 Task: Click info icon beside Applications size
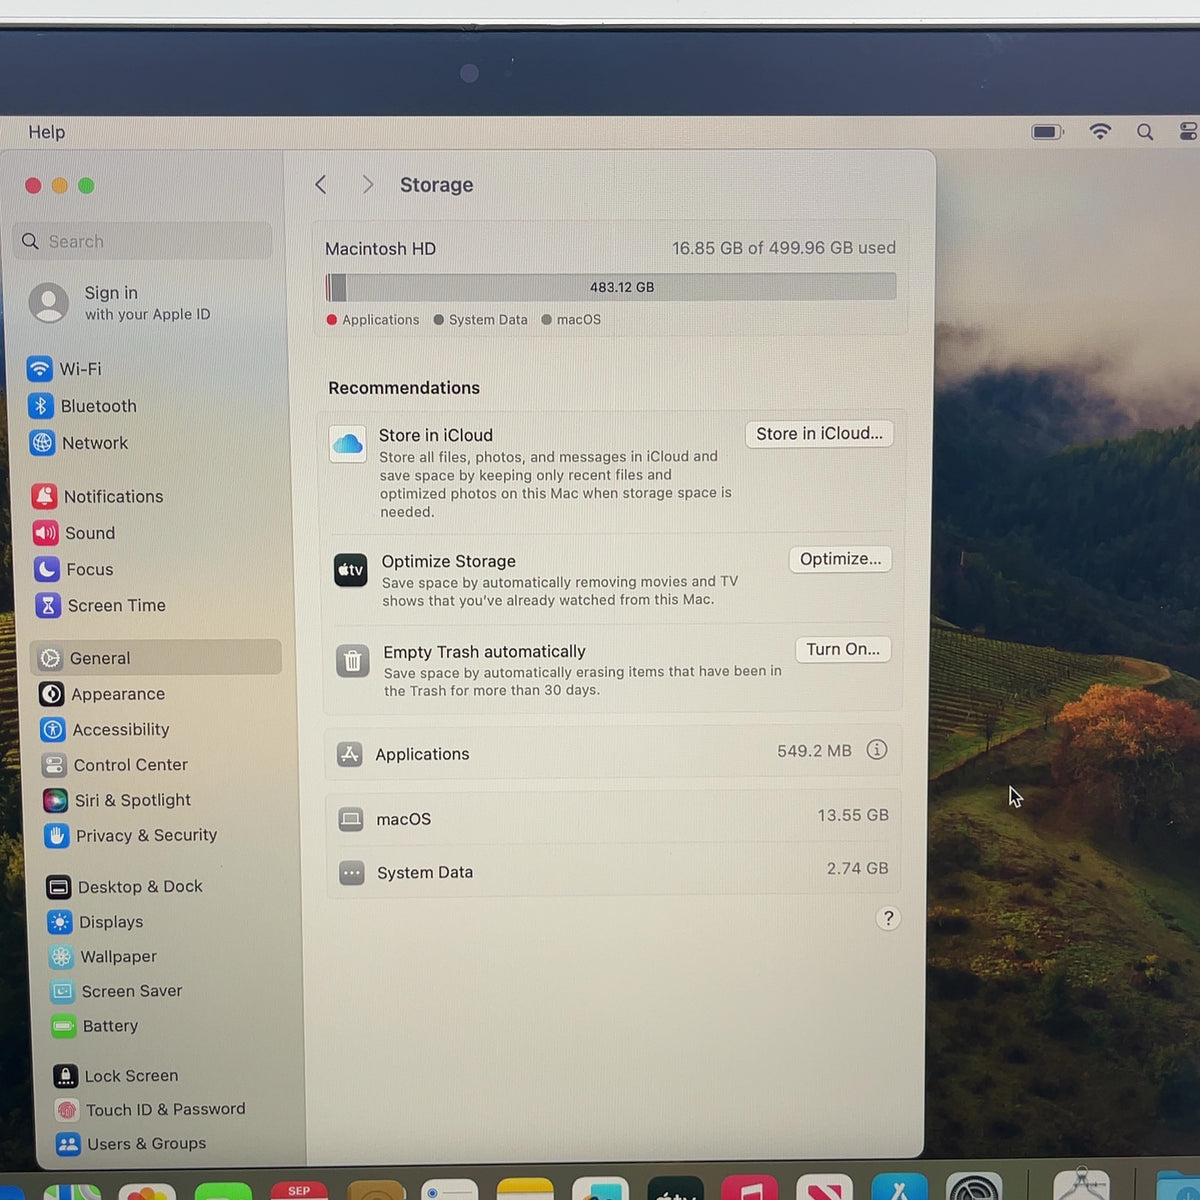[x=877, y=750]
